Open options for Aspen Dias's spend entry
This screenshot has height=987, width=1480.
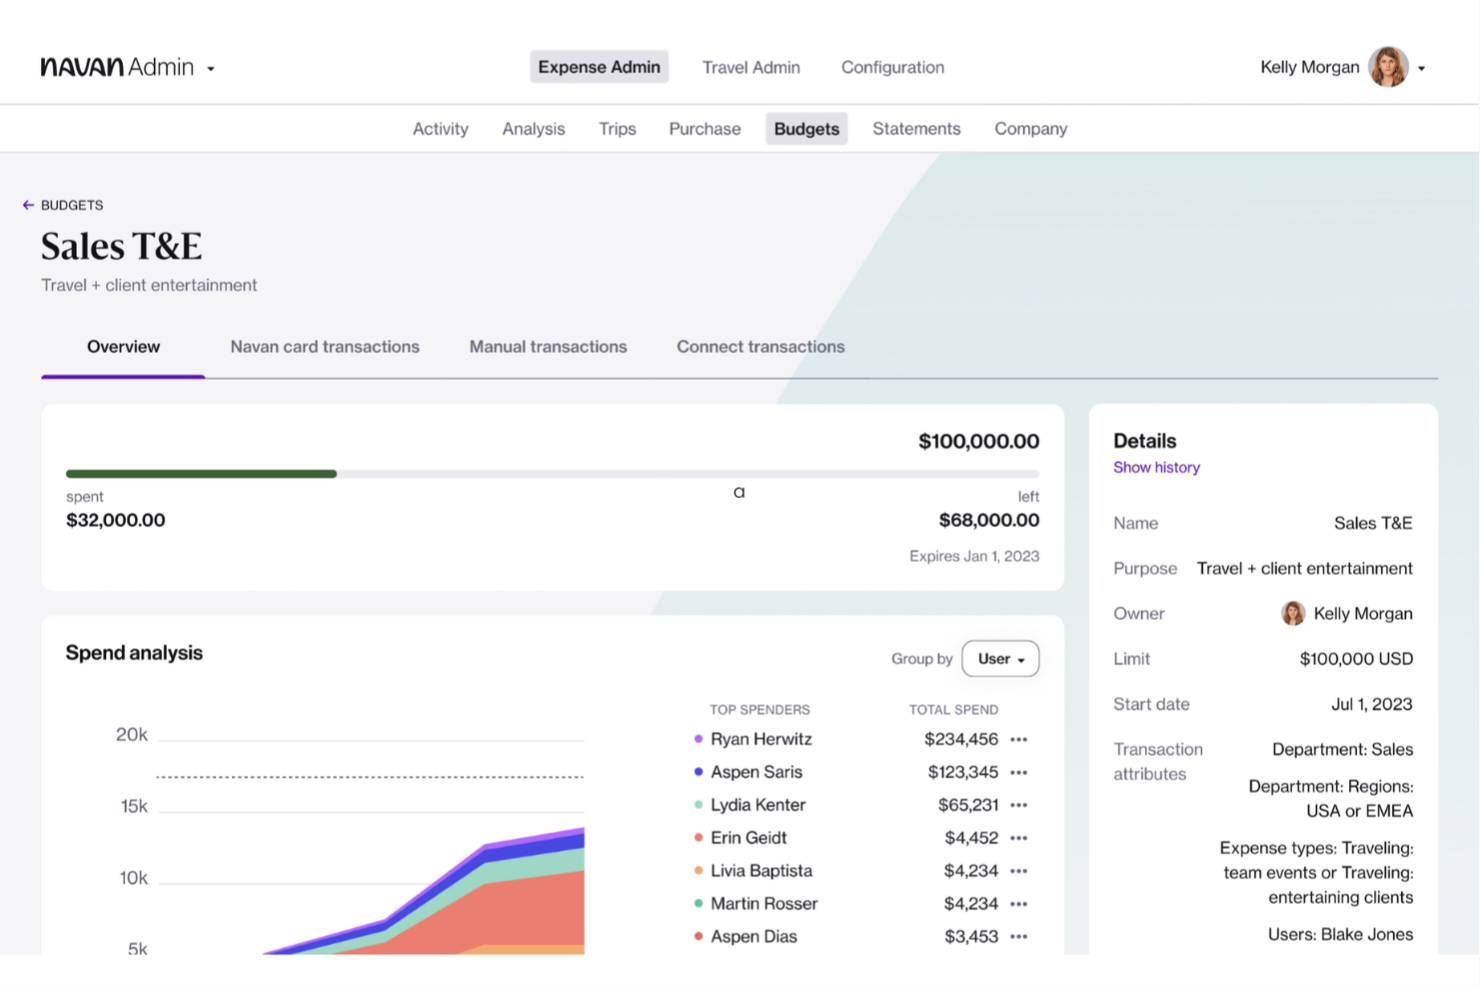[1019, 936]
